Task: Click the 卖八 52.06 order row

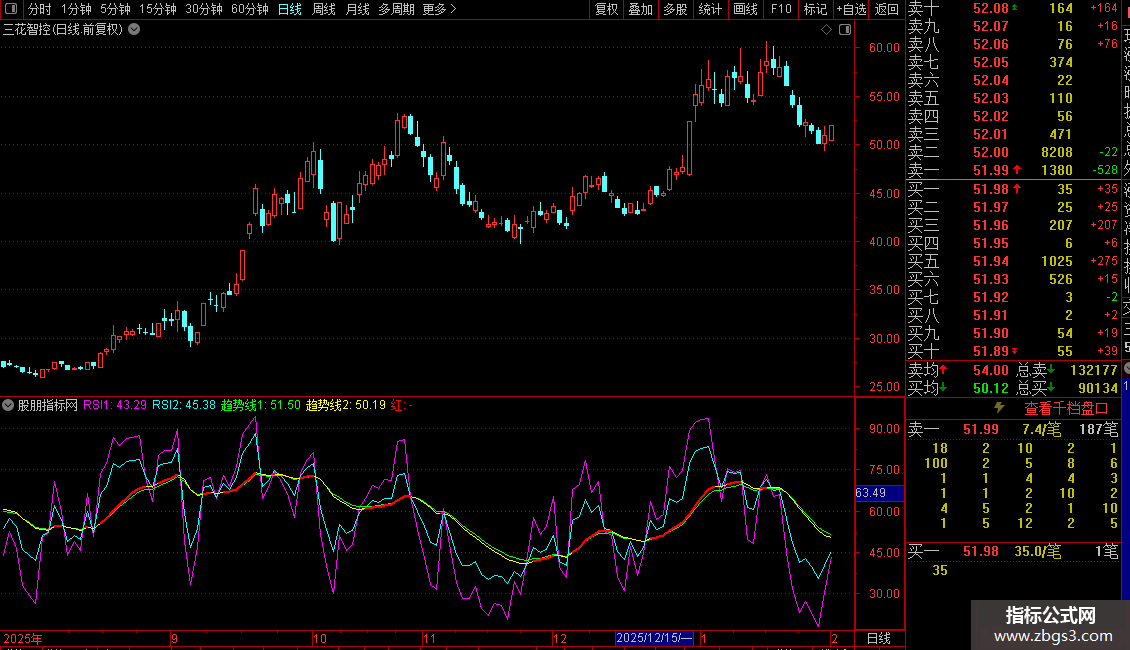Action: tap(1014, 44)
